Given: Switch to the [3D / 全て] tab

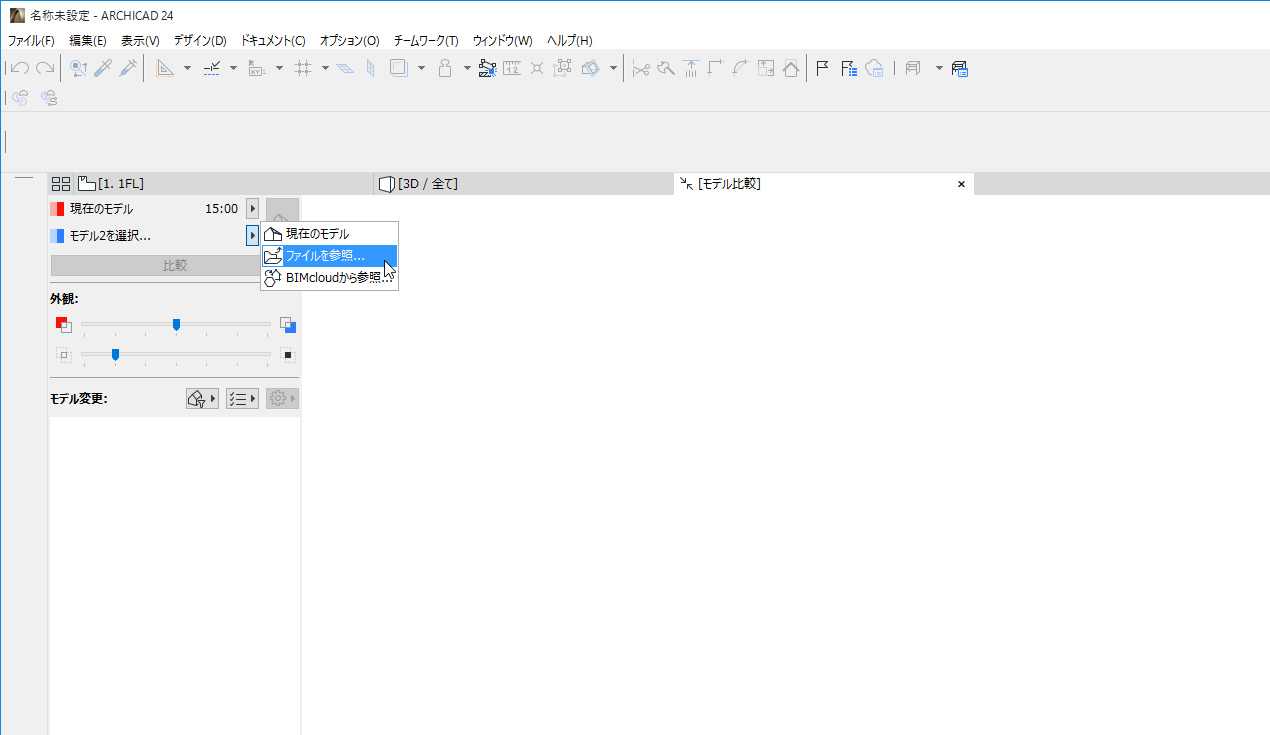Looking at the screenshot, I should 524,184.
